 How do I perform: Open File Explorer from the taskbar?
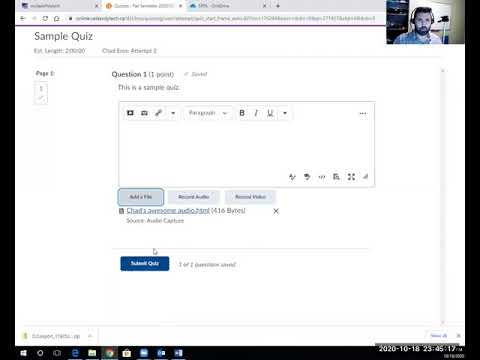pos(92,353)
